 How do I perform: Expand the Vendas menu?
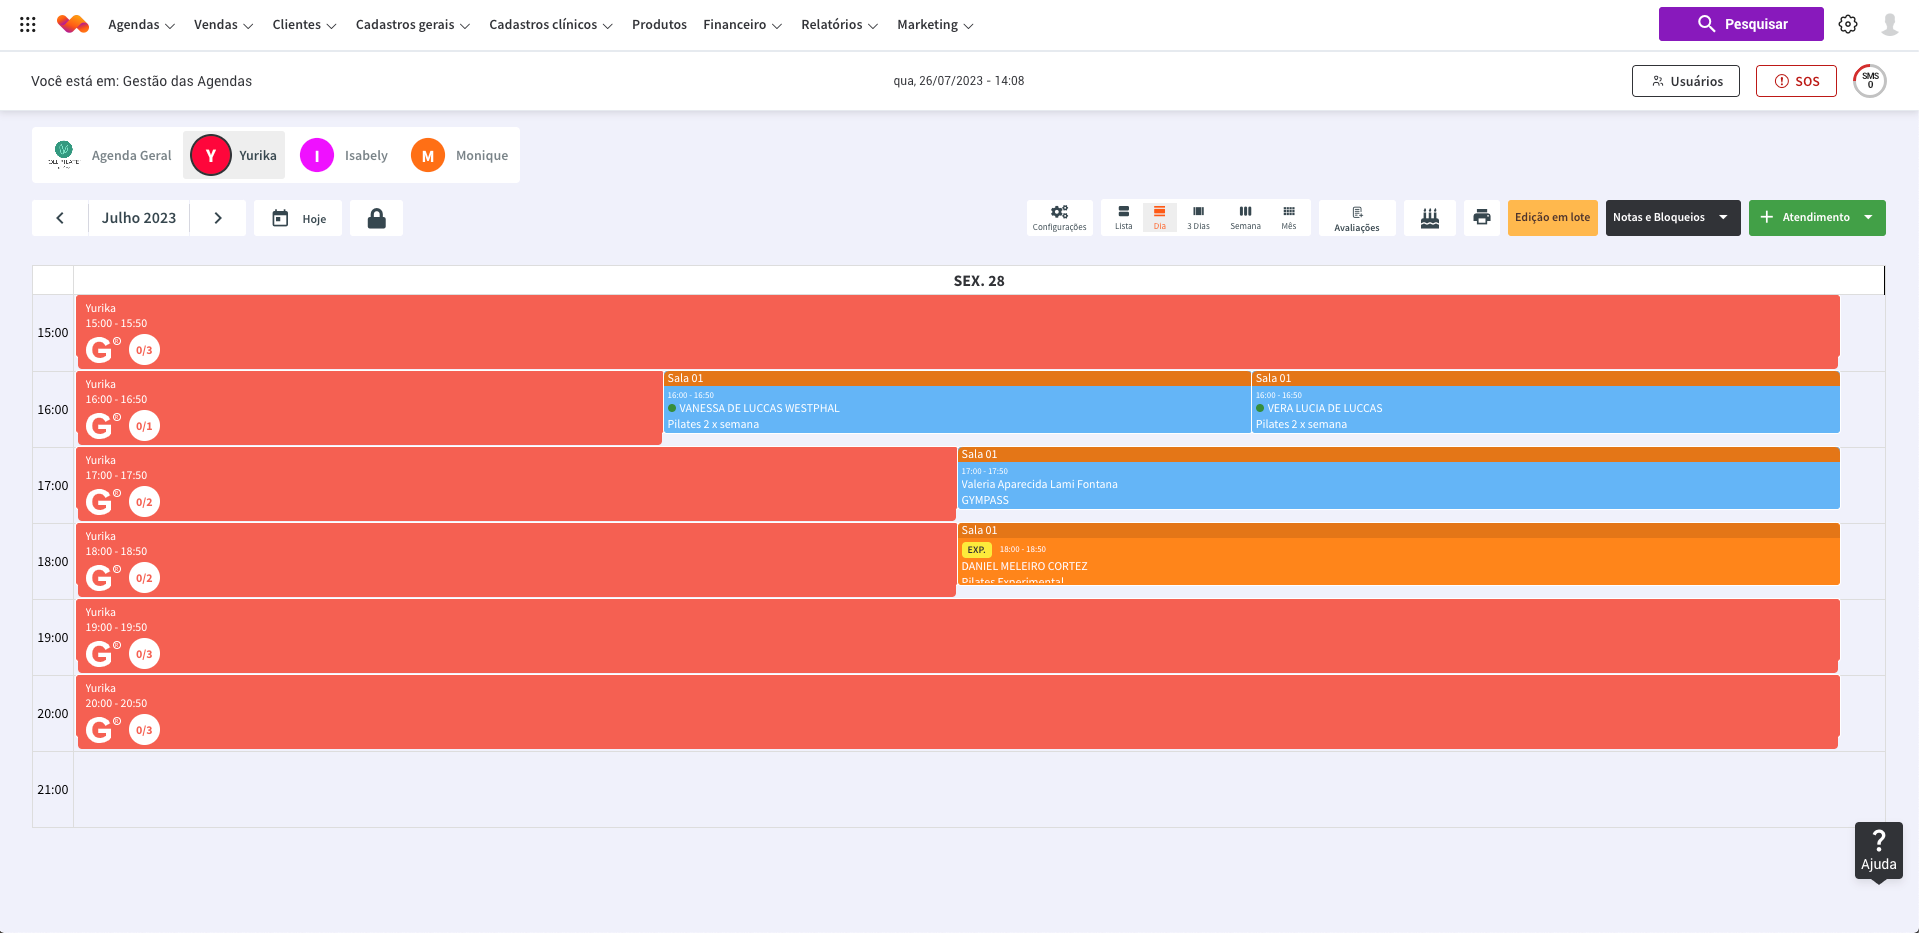click(x=223, y=25)
